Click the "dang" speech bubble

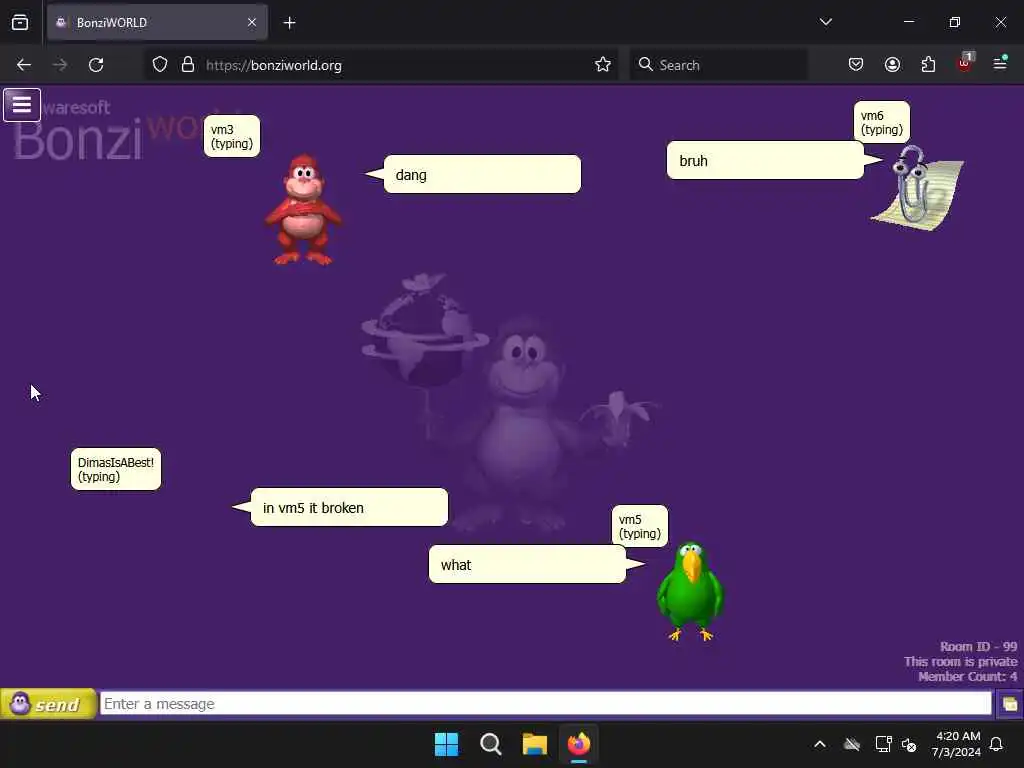[x=482, y=174]
